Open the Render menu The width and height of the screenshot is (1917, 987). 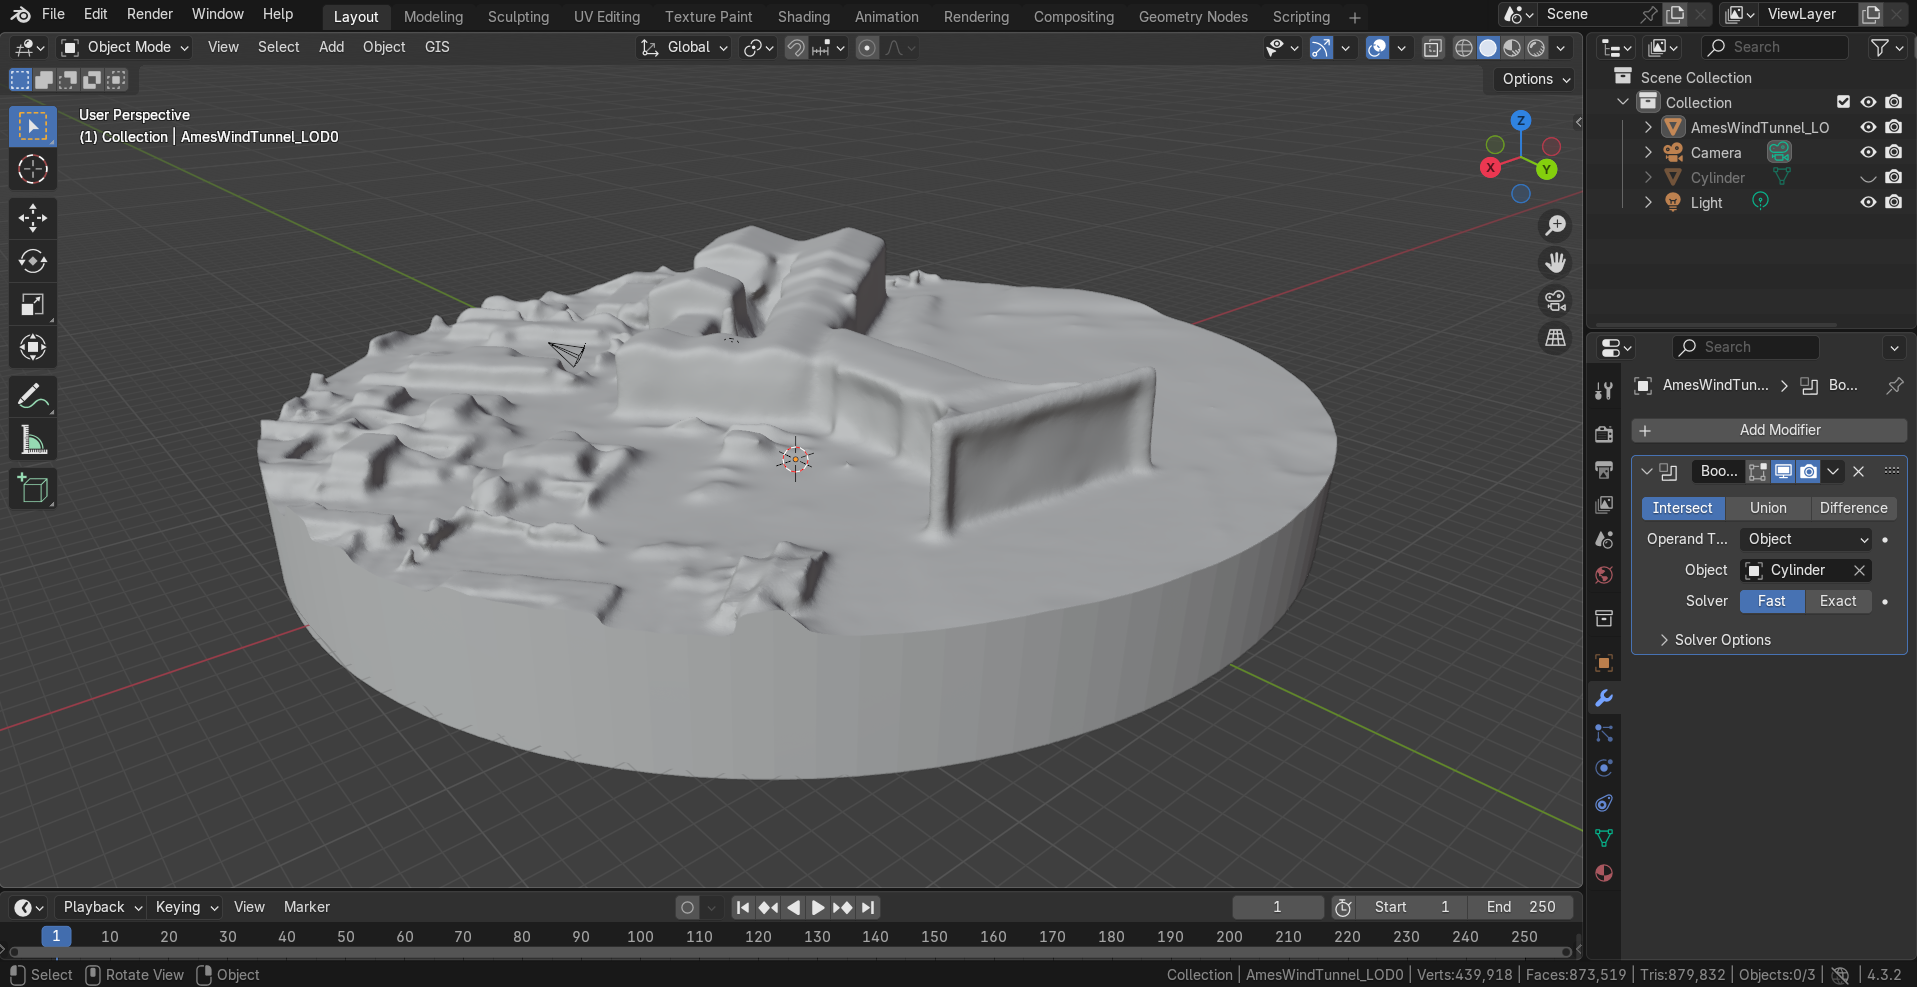150,14
